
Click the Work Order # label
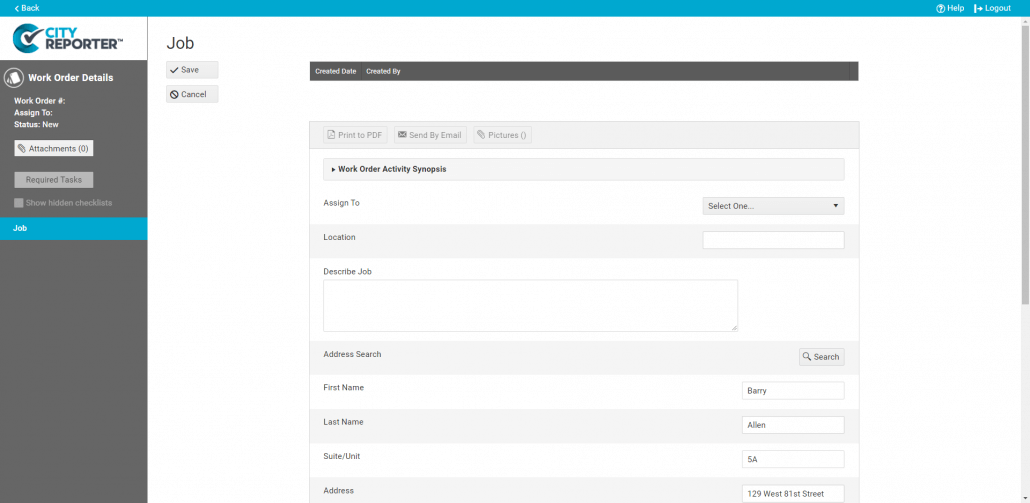pos(39,101)
